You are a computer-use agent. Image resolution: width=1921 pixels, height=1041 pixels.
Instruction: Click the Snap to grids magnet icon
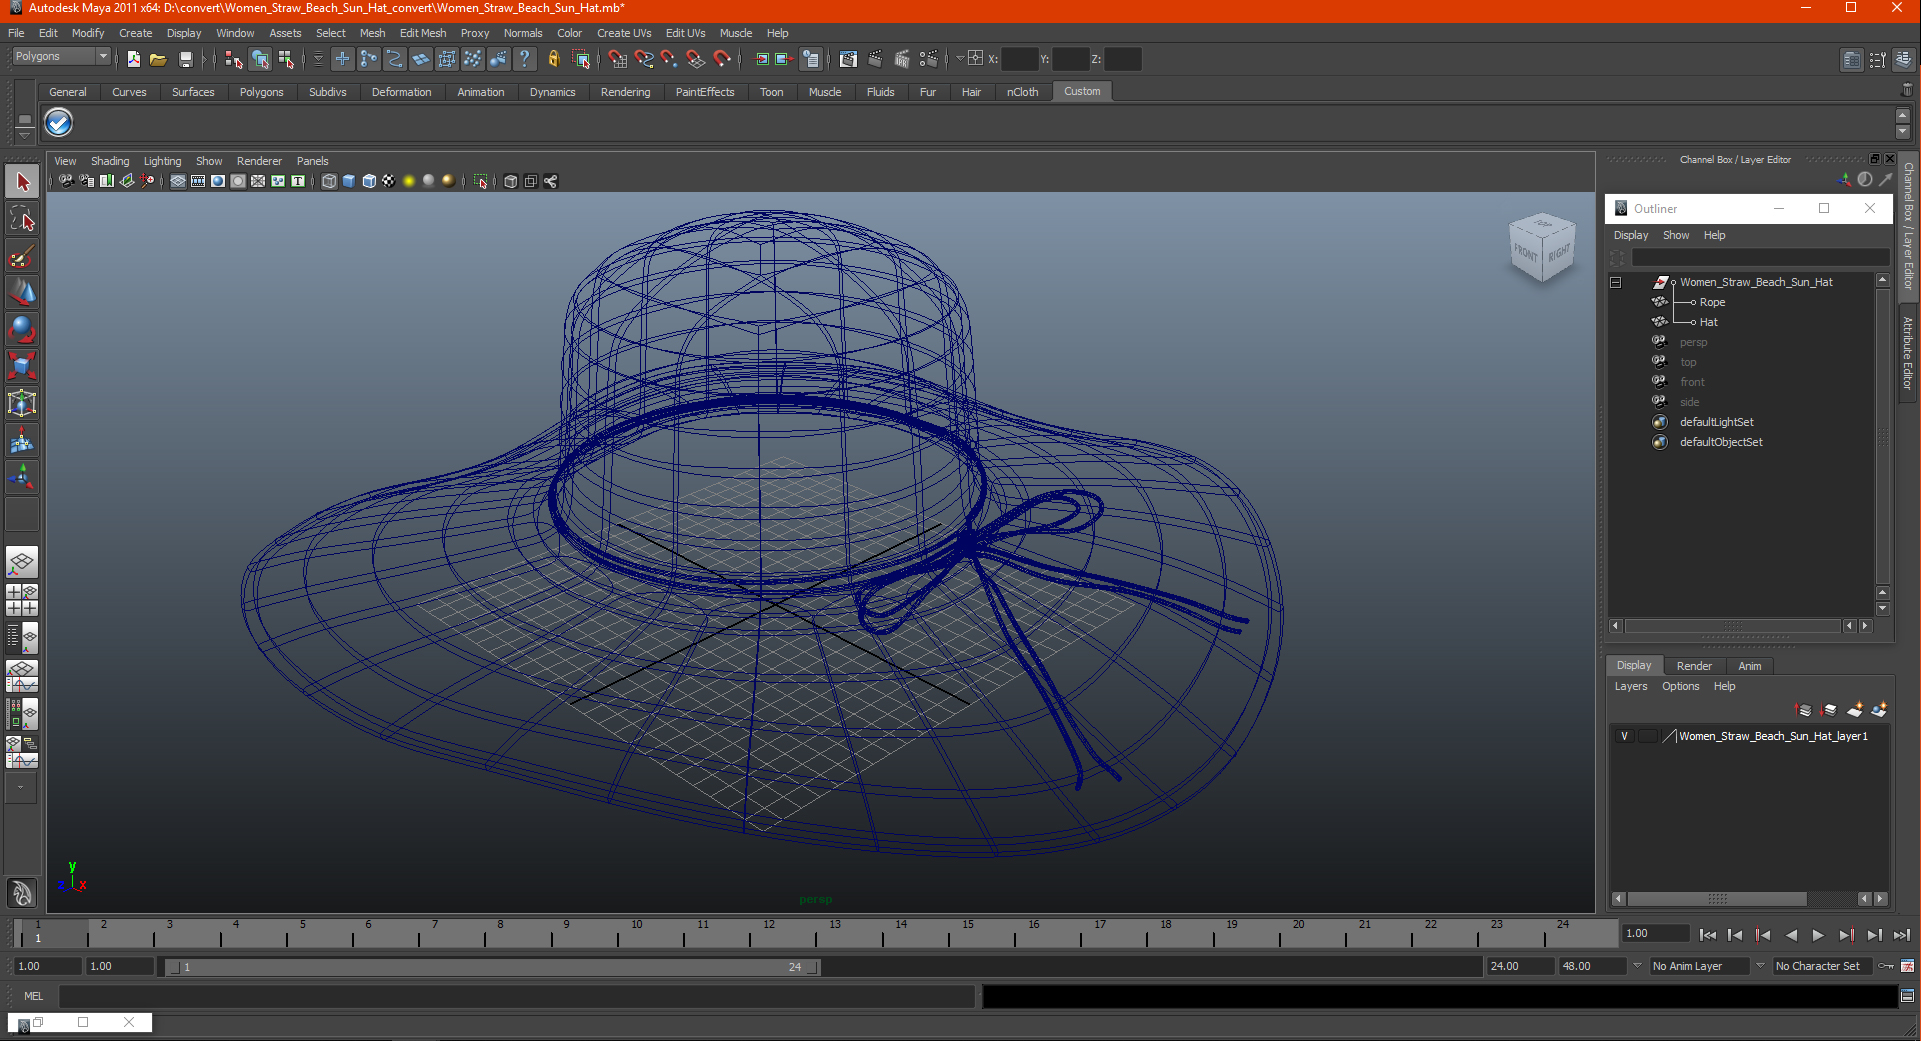tap(617, 59)
